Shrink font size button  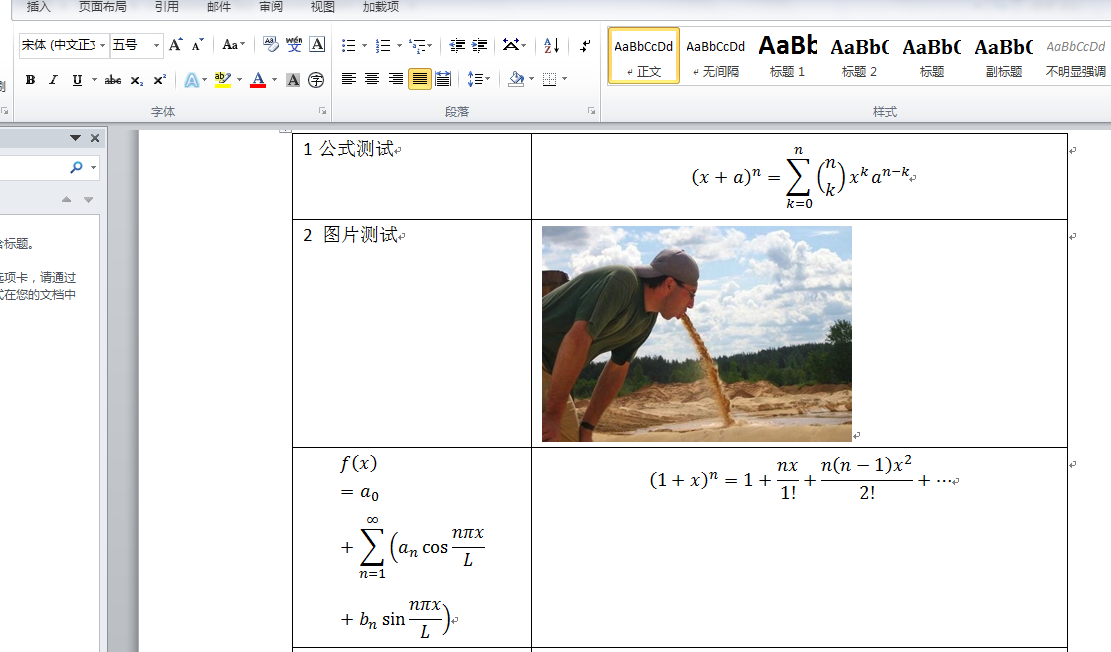[x=198, y=45]
